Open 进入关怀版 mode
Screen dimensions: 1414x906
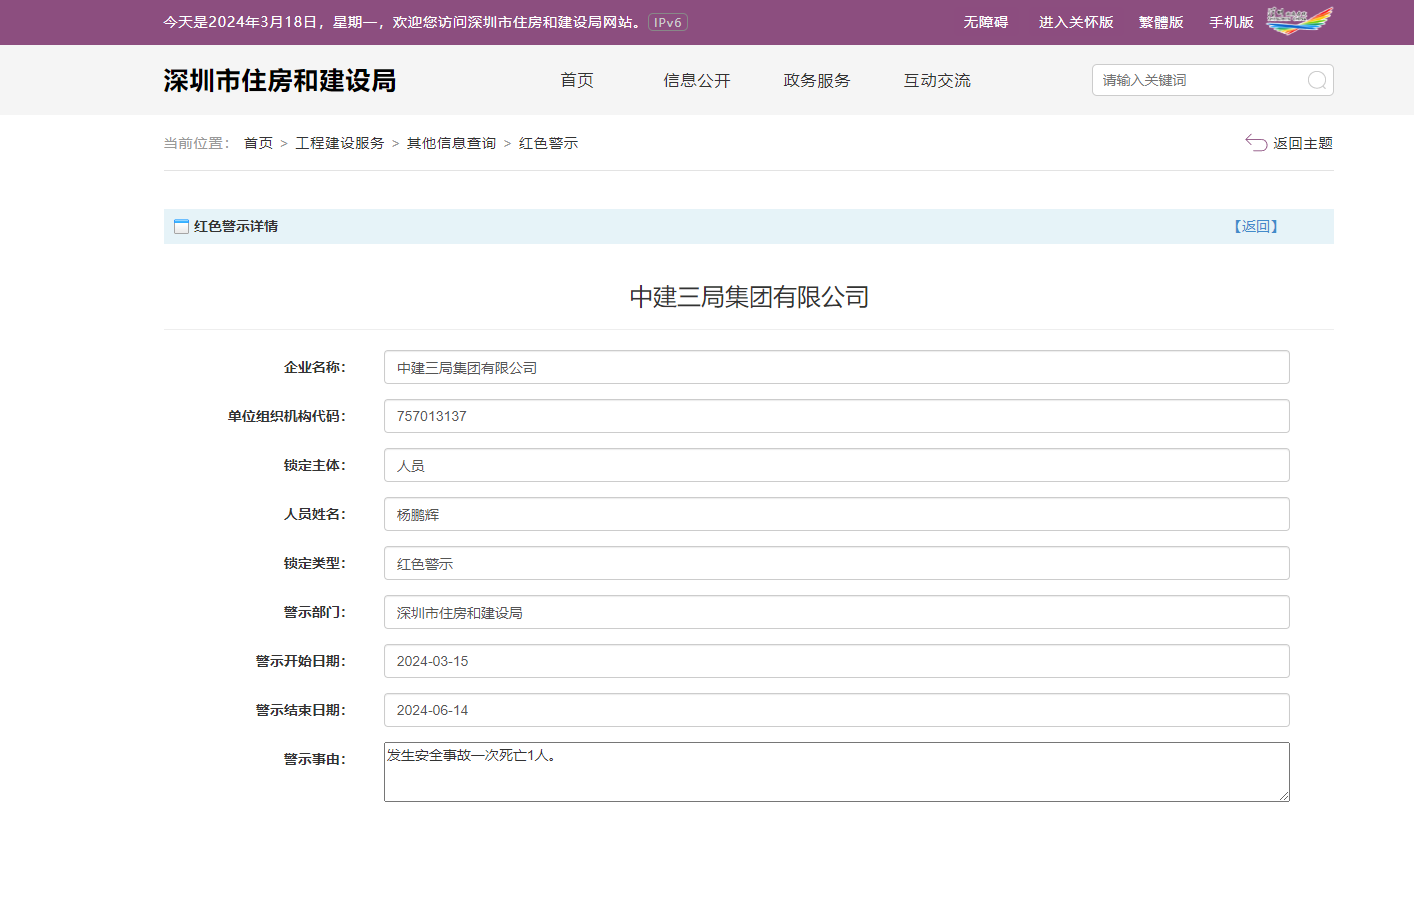(1075, 21)
